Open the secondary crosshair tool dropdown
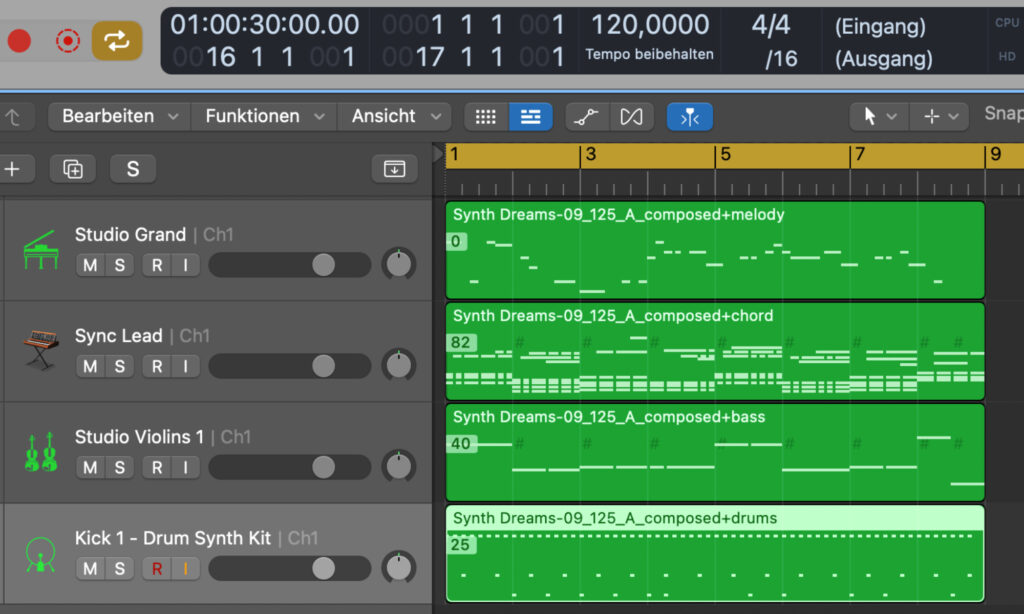Viewport: 1024px width, 614px height. coord(940,117)
